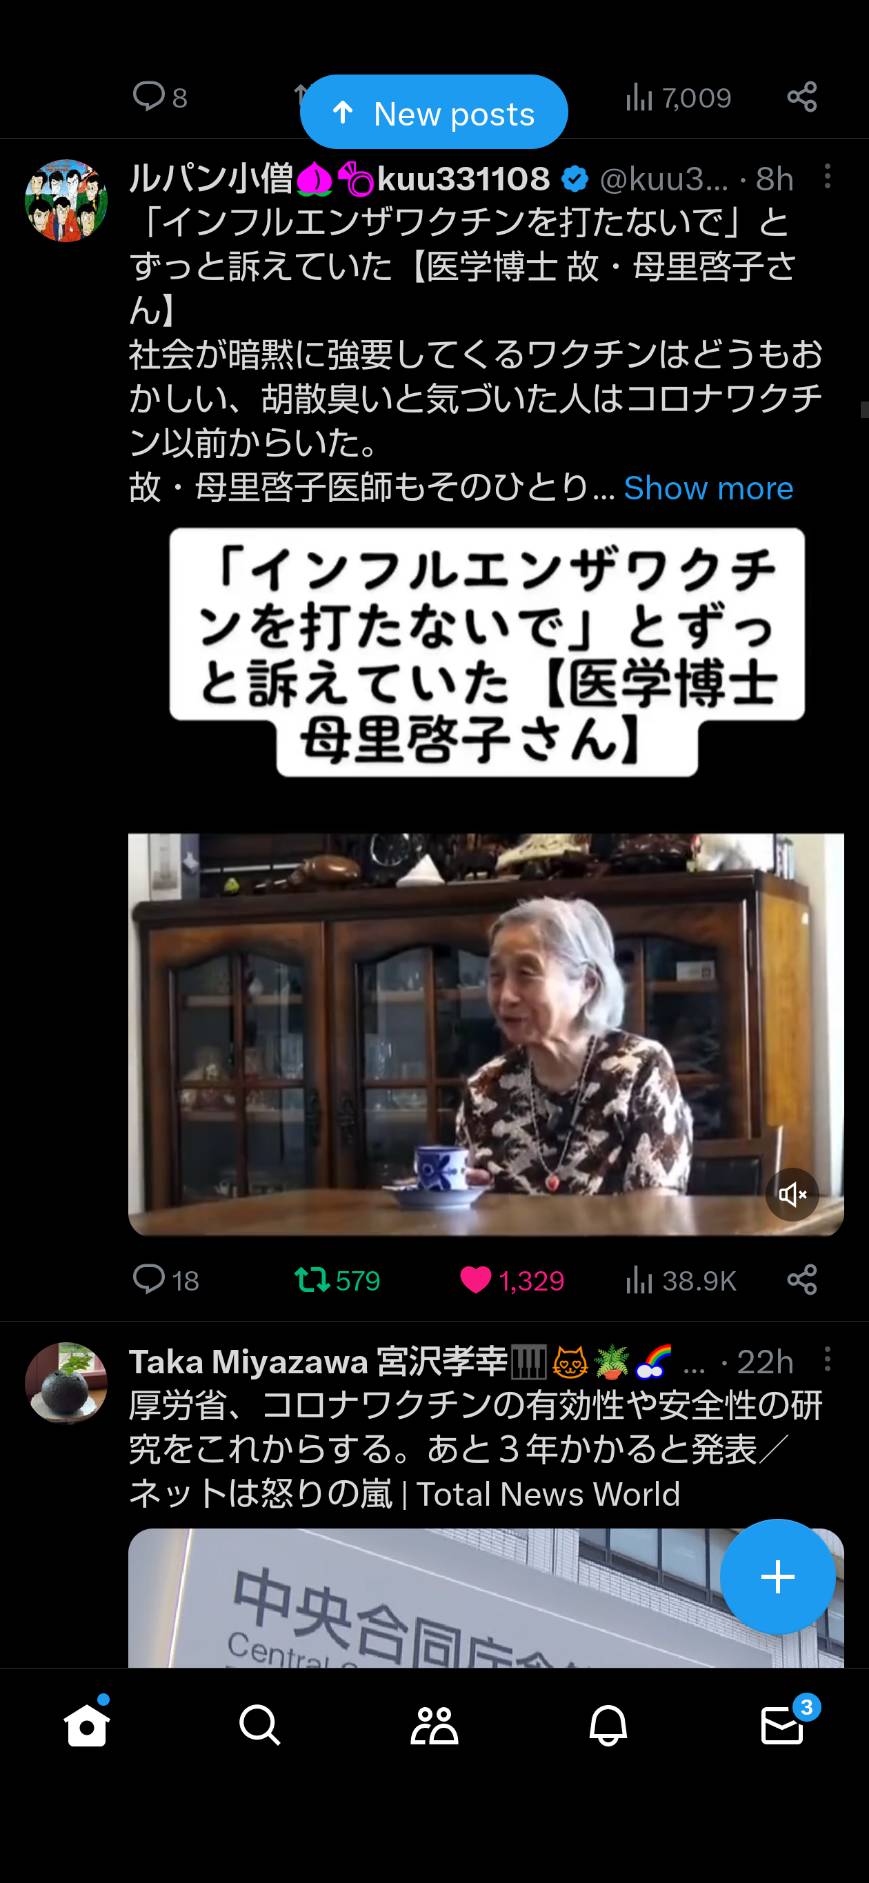This screenshot has height=1883, width=869.
Task: Open Show more on kuu331108 post
Action: (x=708, y=488)
